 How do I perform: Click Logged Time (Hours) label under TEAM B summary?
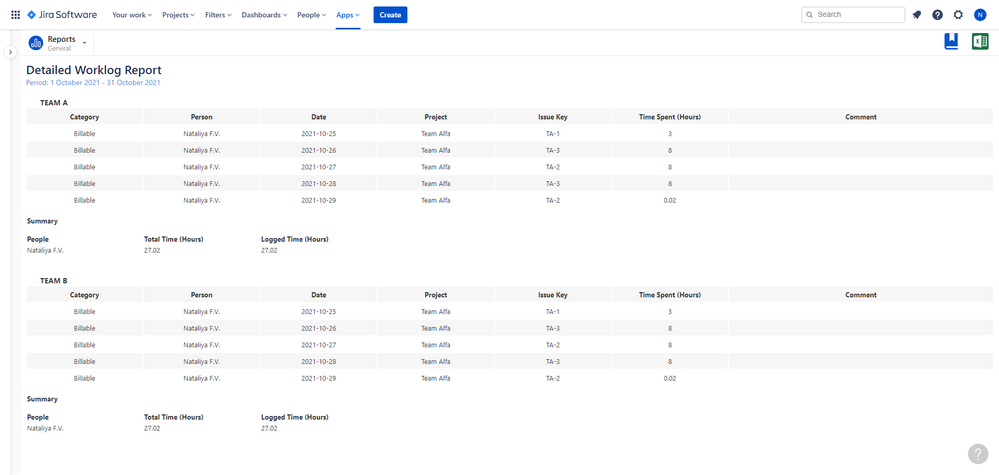click(295, 417)
